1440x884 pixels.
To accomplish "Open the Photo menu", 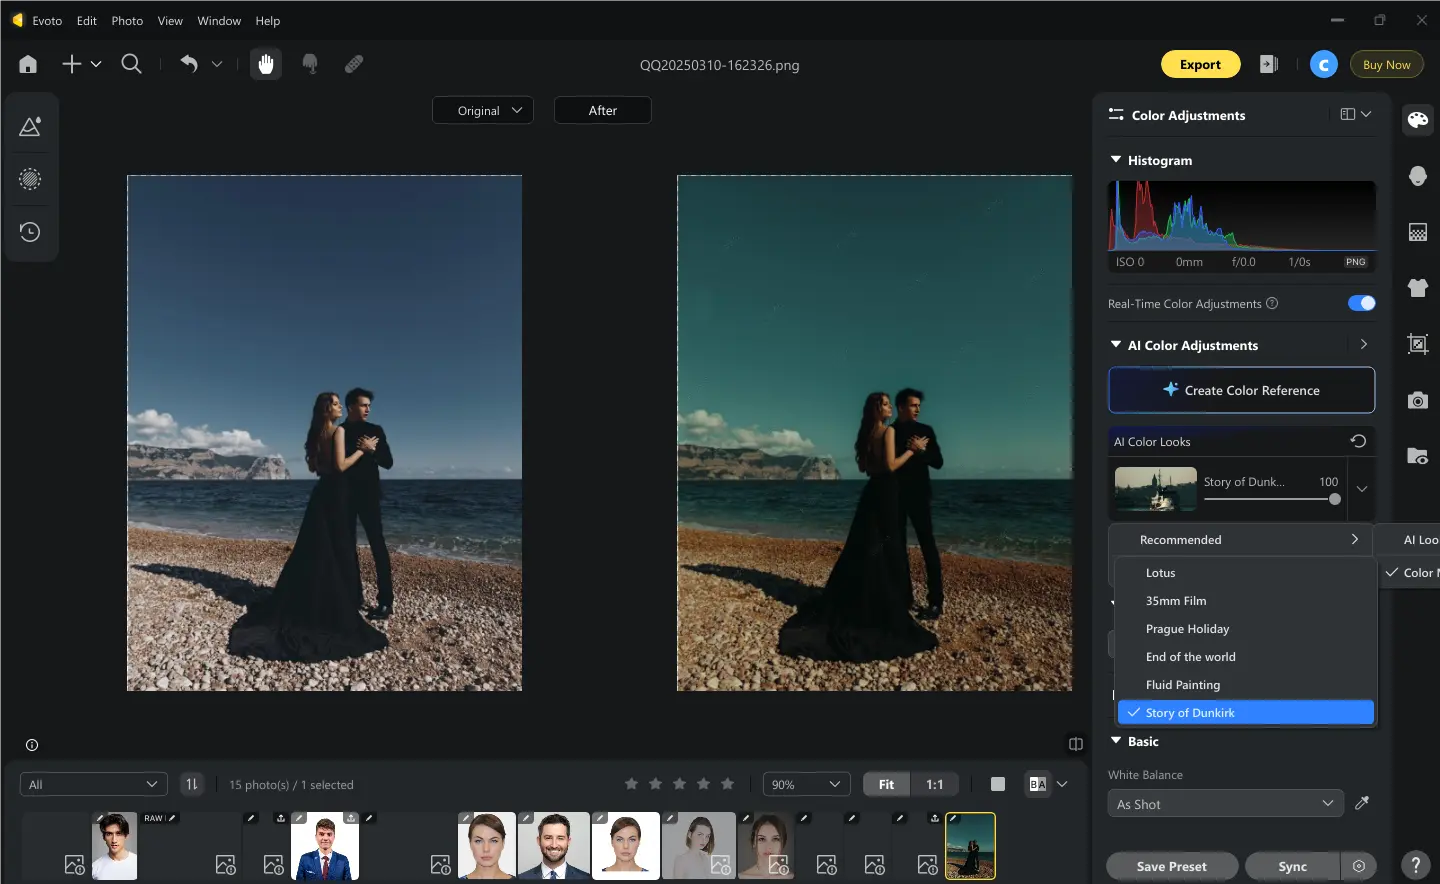I will coord(127,20).
